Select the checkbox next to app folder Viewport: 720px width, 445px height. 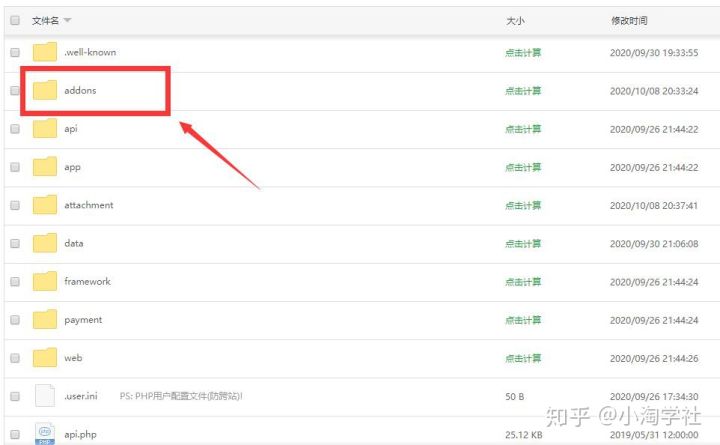click(x=15, y=167)
